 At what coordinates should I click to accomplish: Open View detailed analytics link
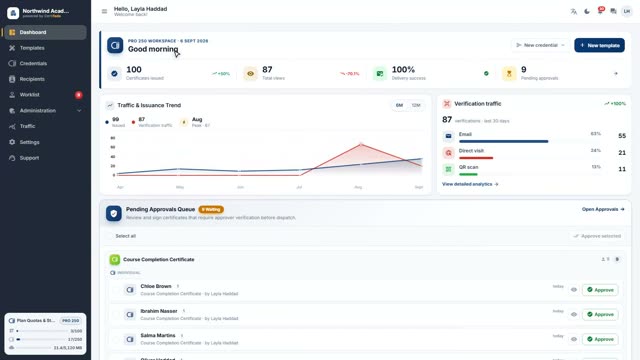click(470, 184)
